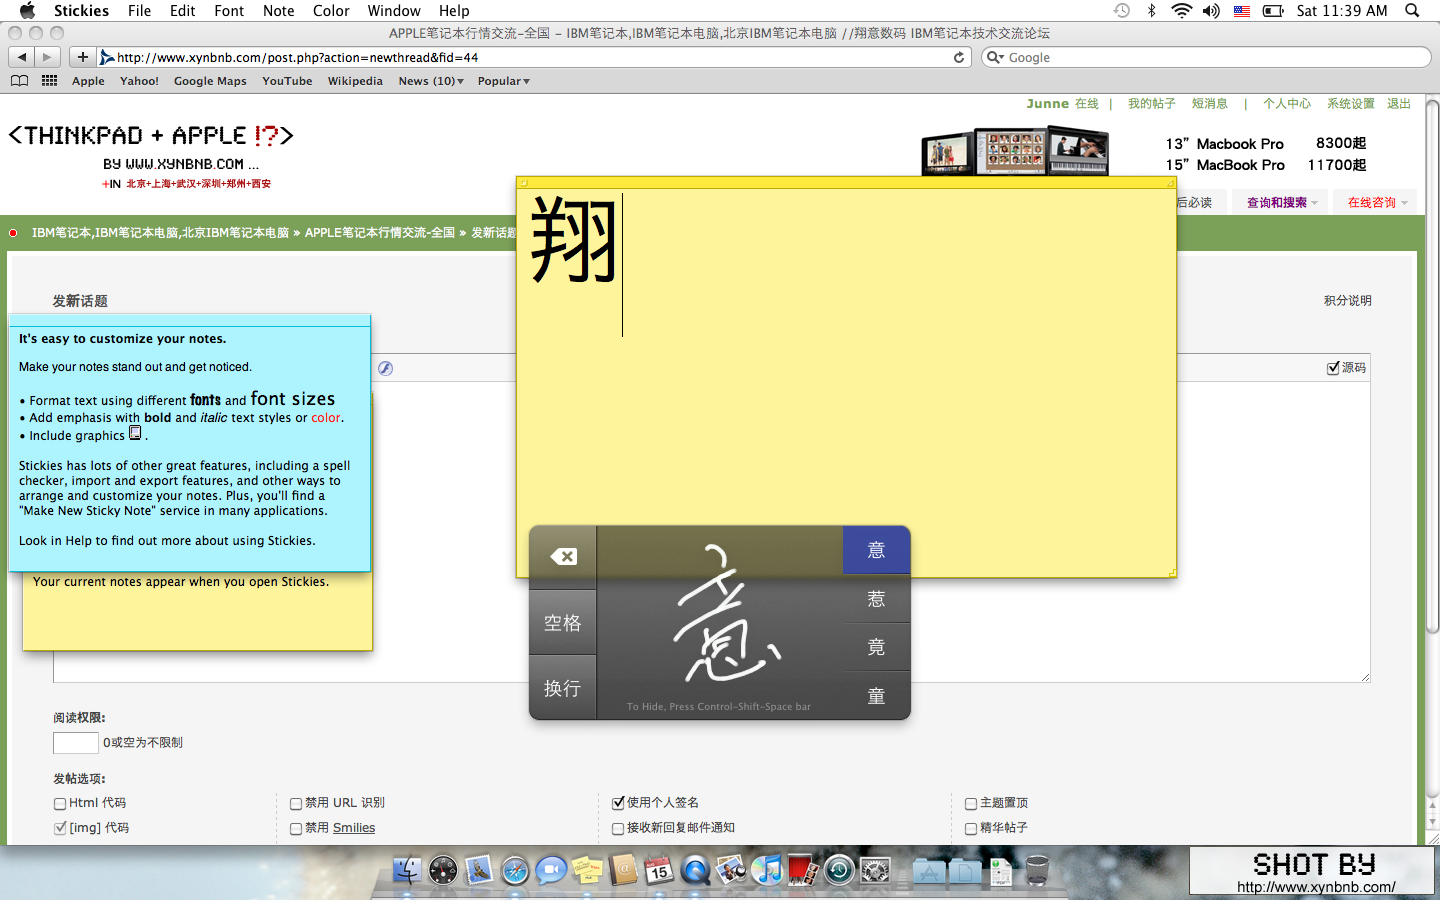Click the compass icon in the editor toolbar

pos(385,368)
